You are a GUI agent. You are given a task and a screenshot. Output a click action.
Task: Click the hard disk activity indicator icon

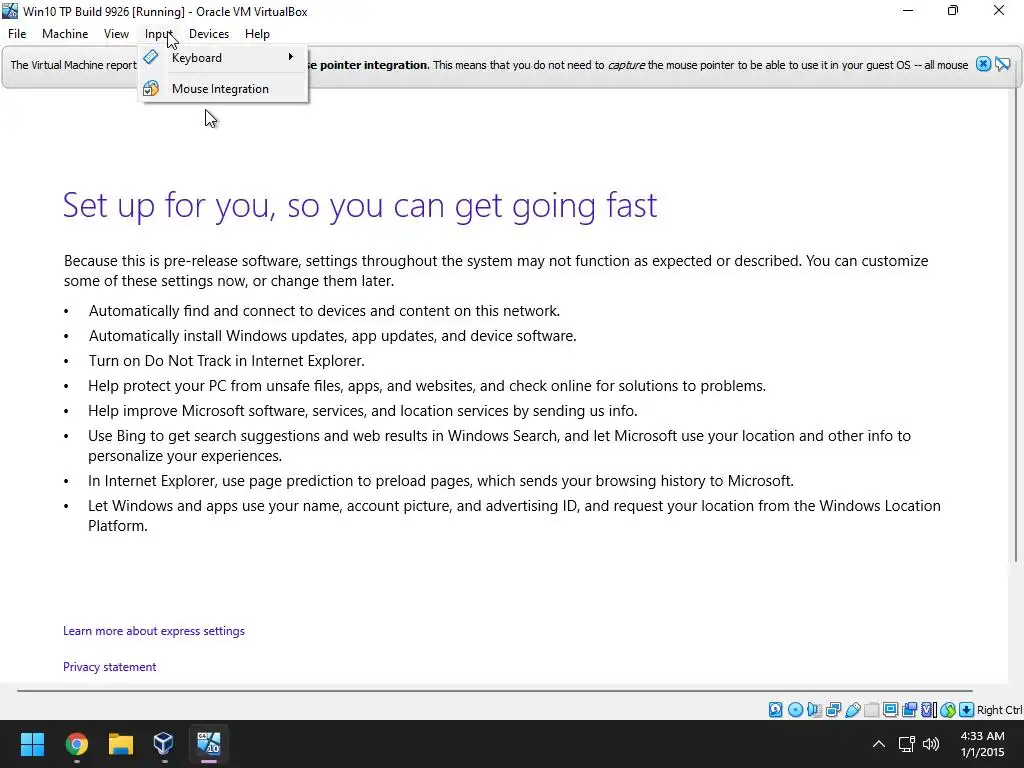775,710
